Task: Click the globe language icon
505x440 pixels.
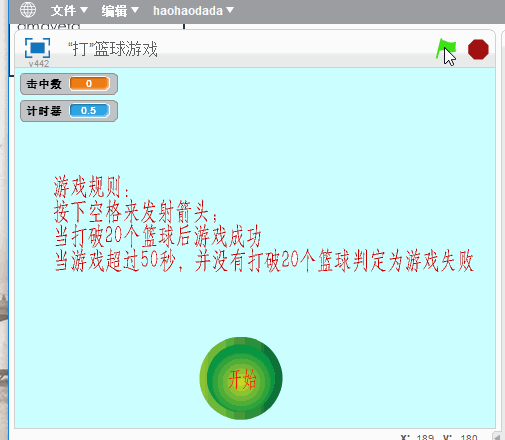Action: click(x=28, y=10)
